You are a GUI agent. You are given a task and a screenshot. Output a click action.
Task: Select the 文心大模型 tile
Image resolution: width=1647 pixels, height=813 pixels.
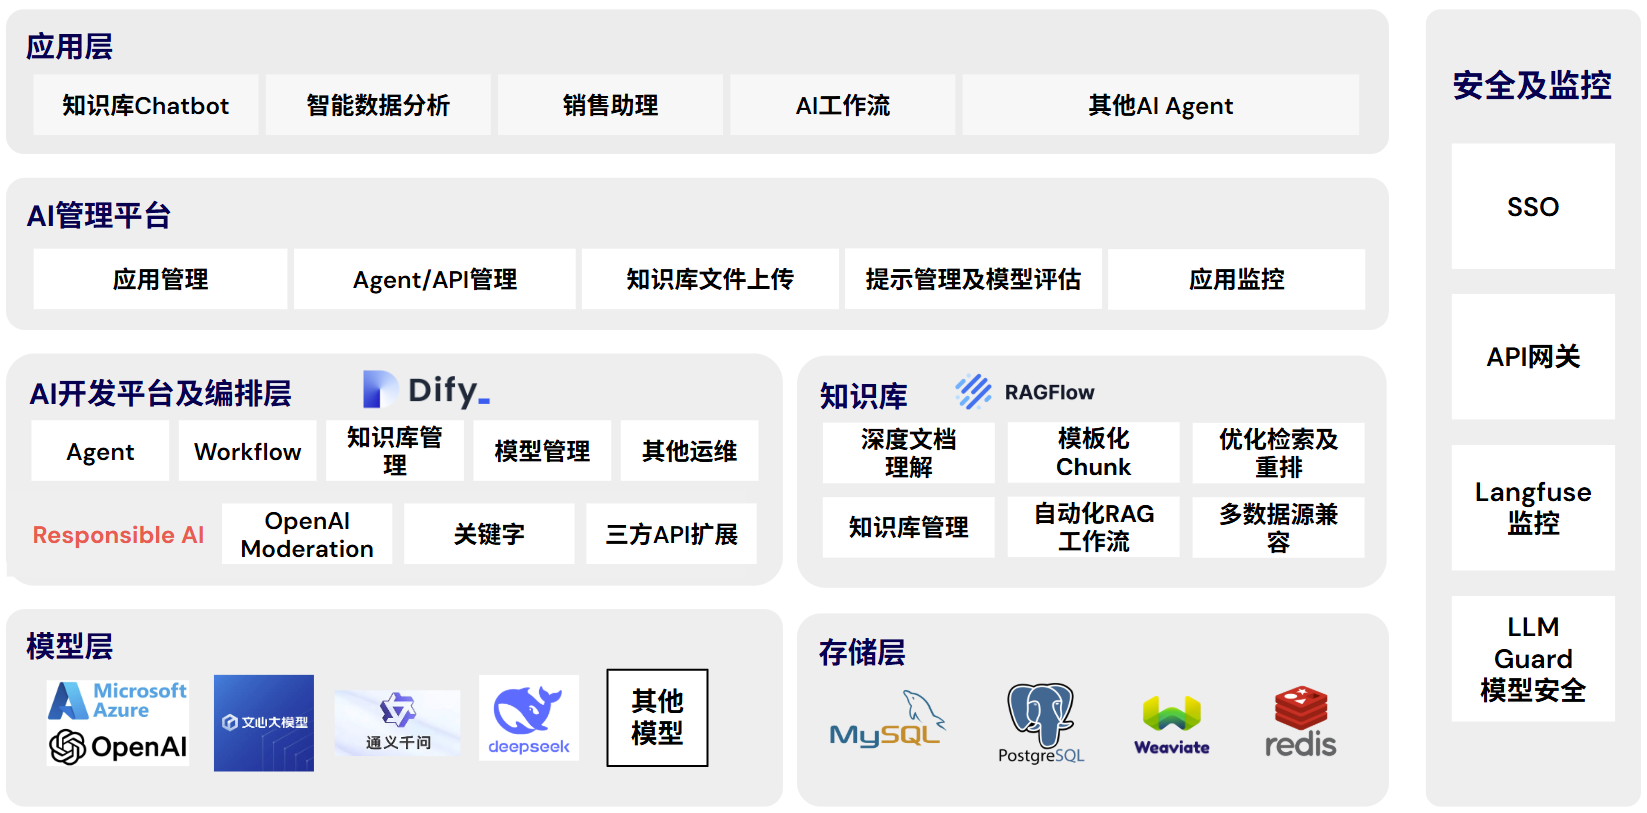click(x=264, y=722)
